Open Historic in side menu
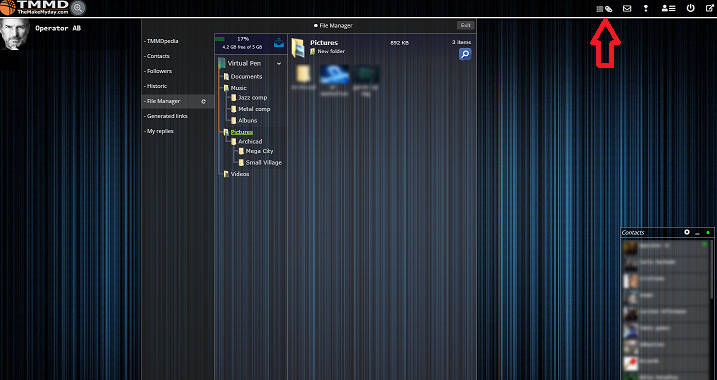Image resolution: width=717 pixels, height=380 pixels. pos(156,86)
